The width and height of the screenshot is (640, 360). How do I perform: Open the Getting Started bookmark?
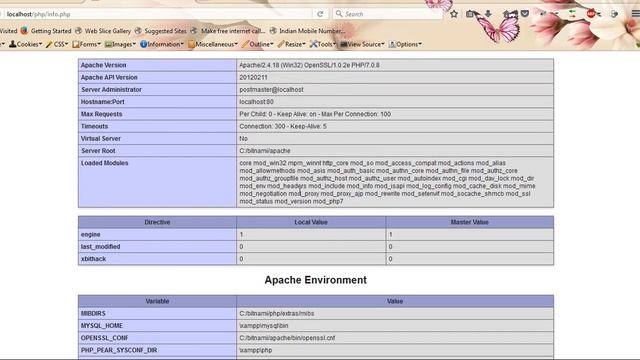coord(46,31)
